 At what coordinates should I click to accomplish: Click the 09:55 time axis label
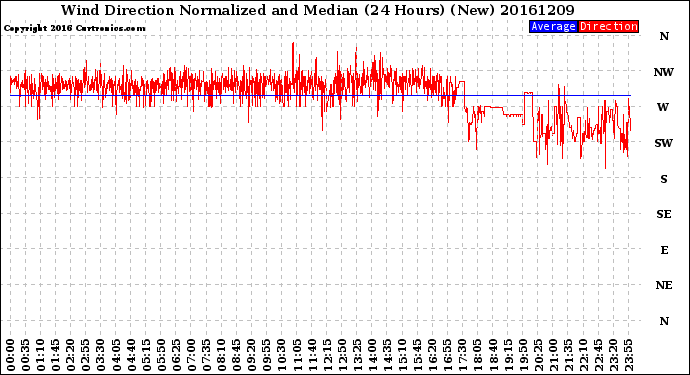pos(267,355)
